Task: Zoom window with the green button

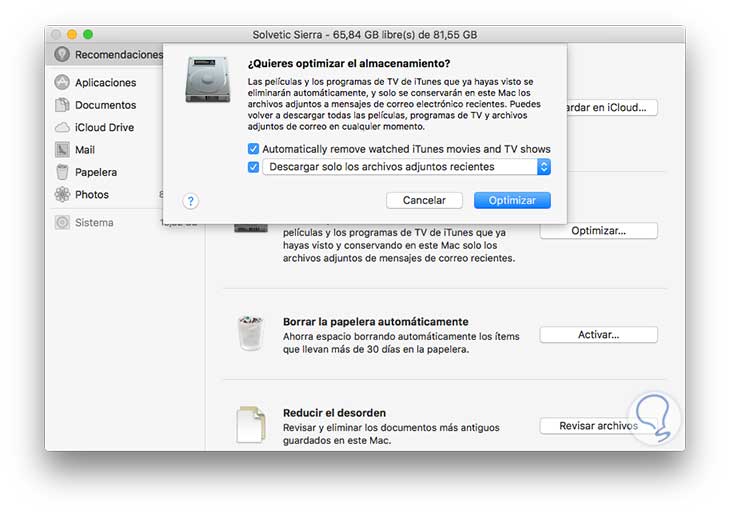Action: tap(88, 34)
